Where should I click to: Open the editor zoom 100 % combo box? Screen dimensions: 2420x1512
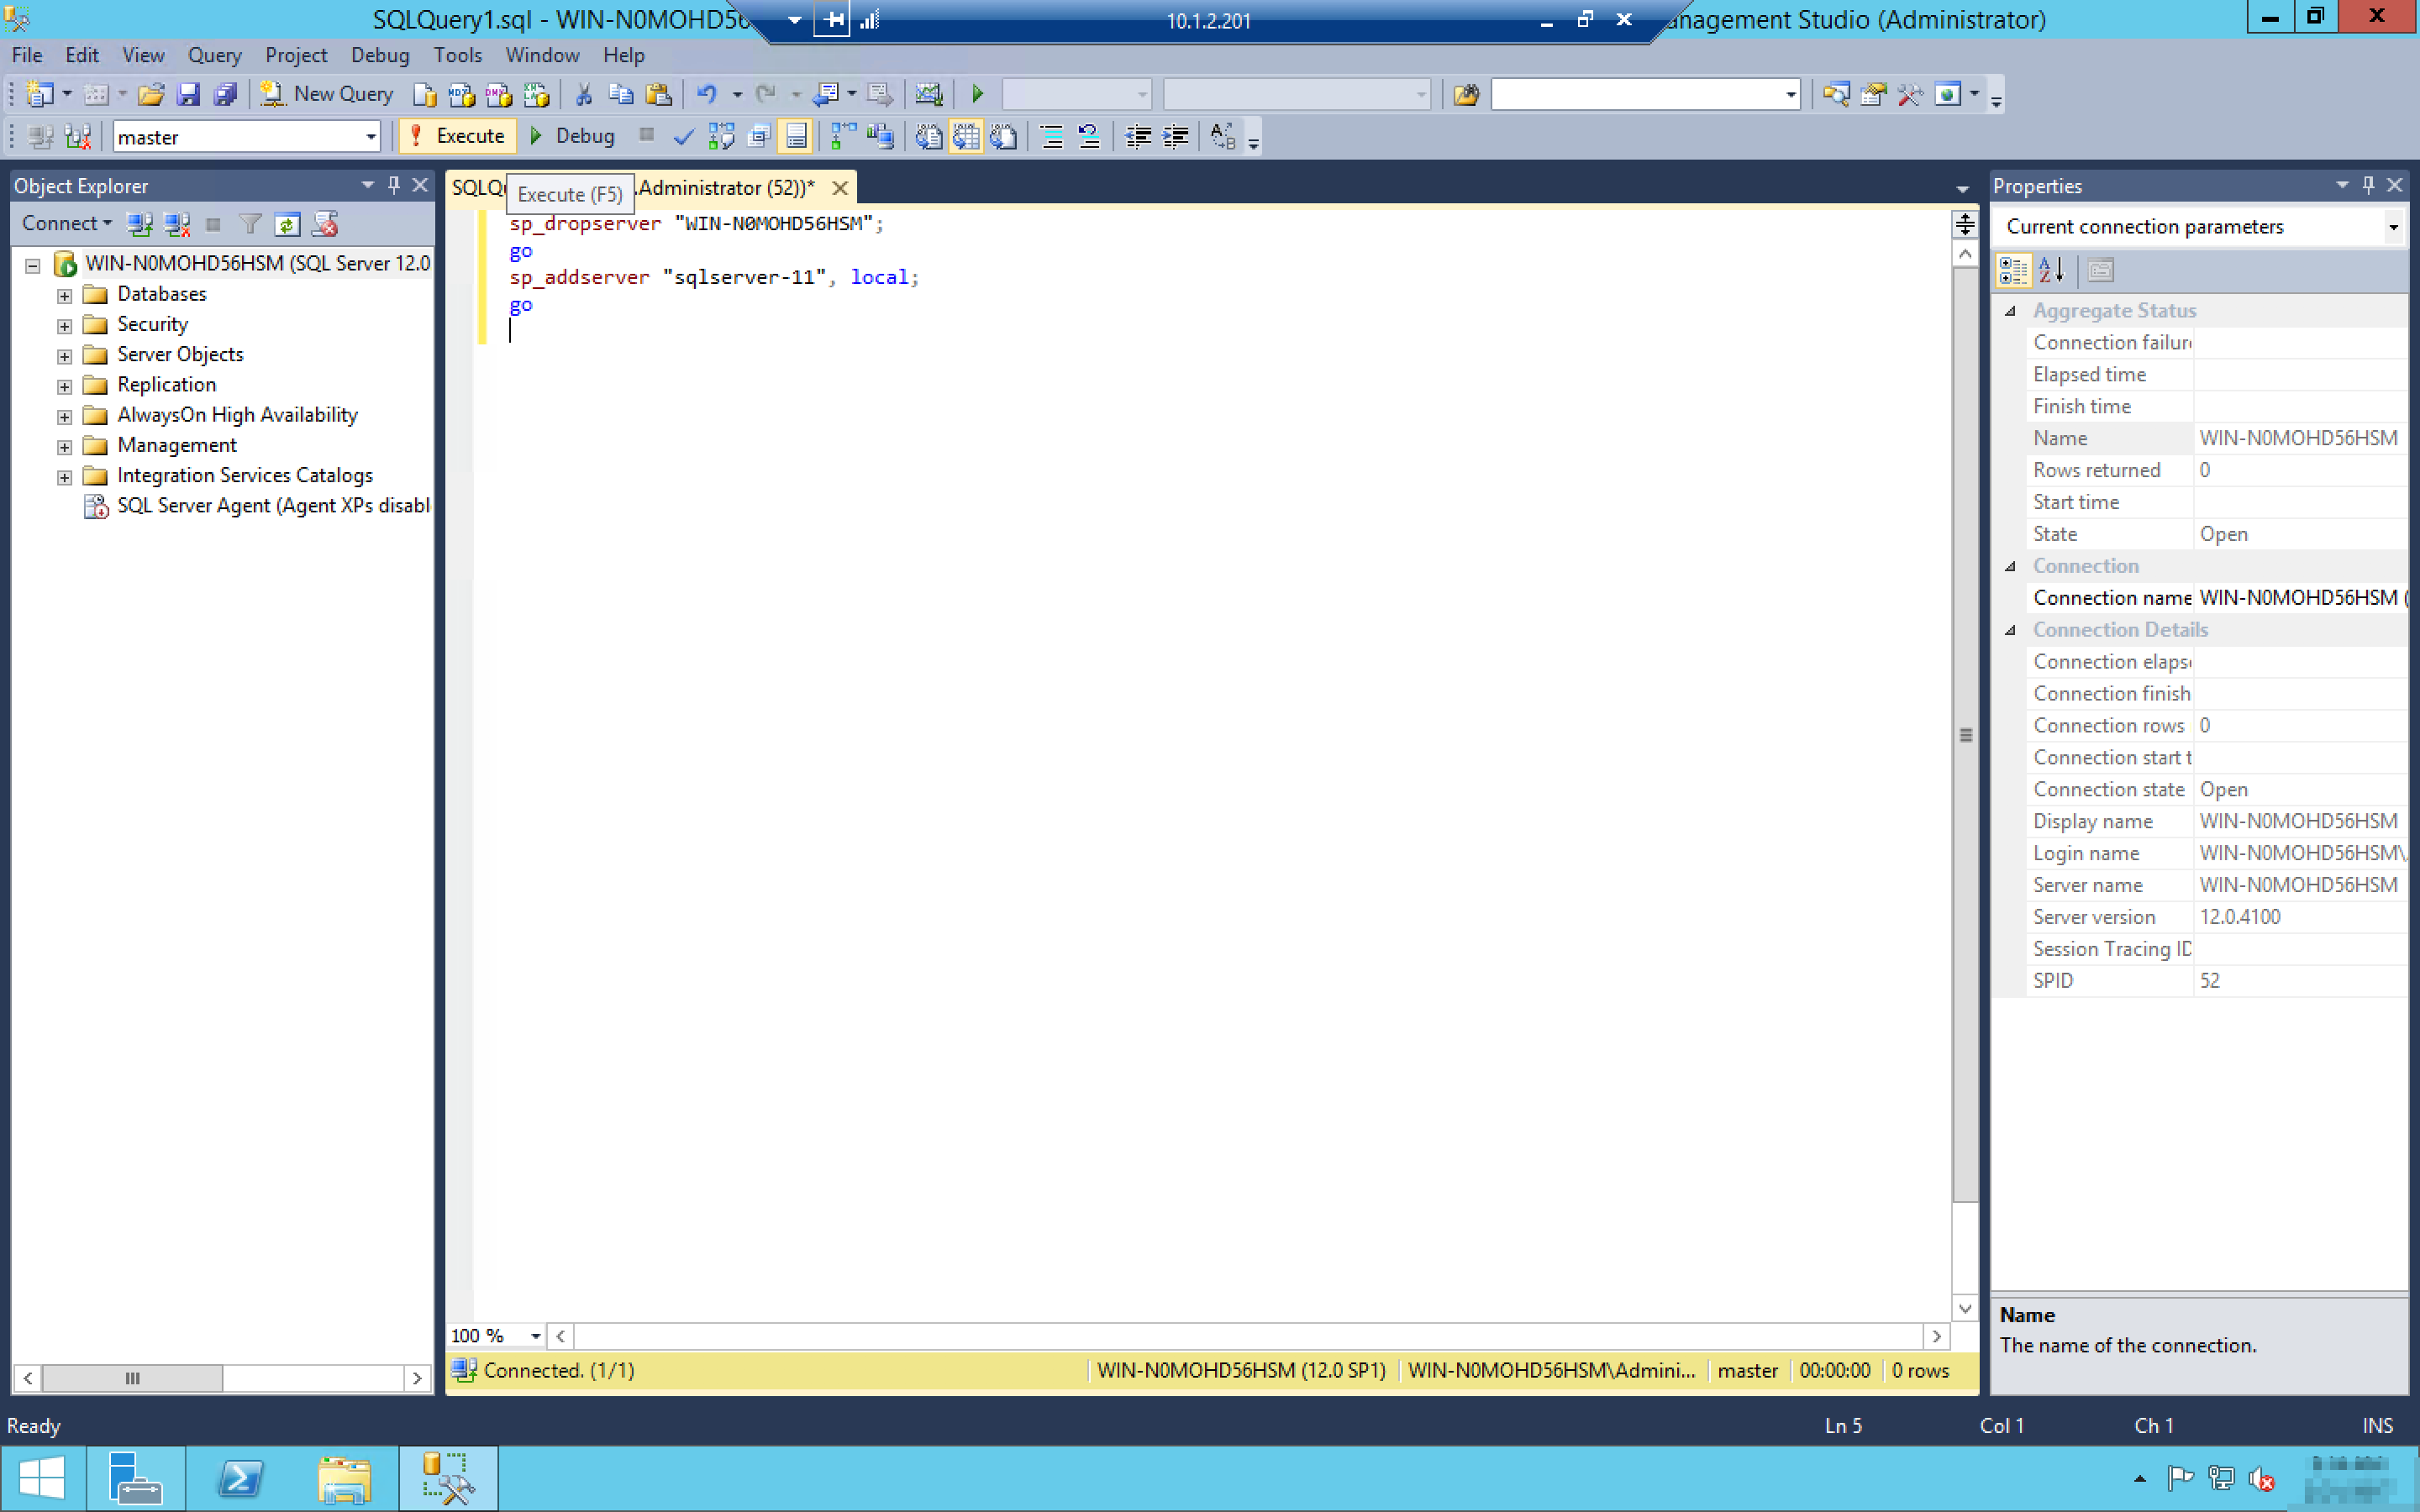point(535,1336)
